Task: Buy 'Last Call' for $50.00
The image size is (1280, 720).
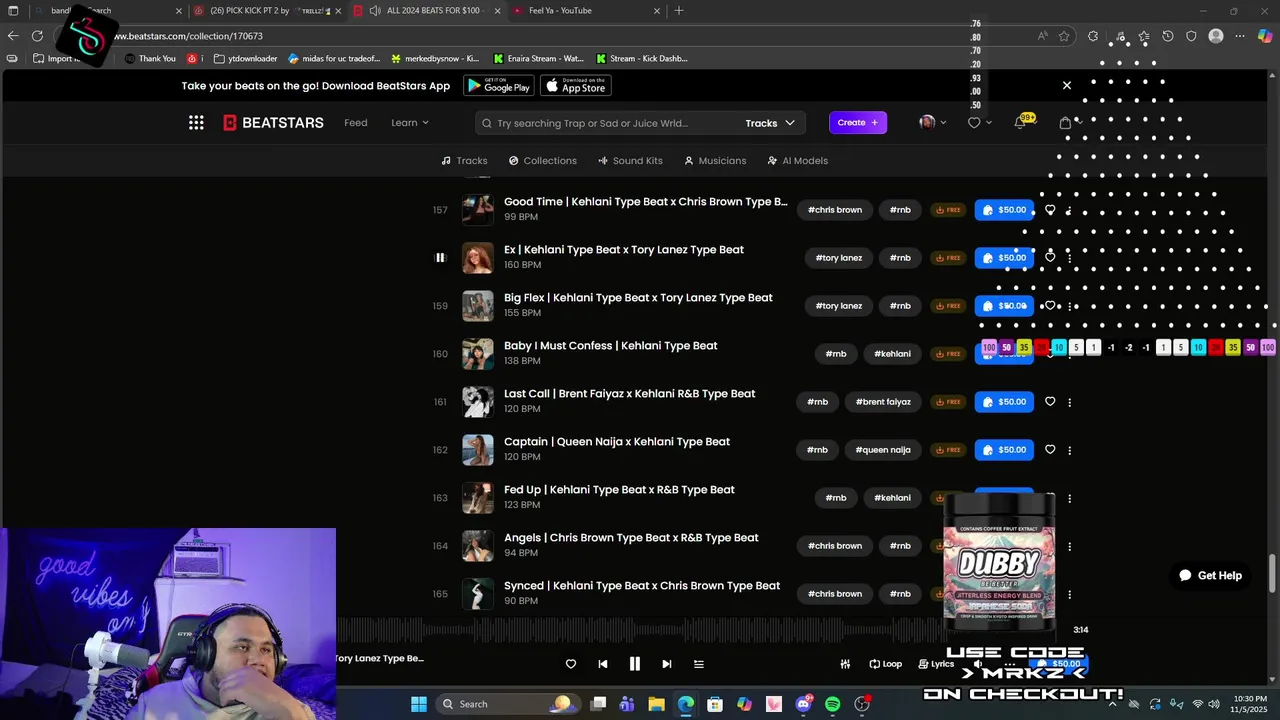Action: [1004, 402]
